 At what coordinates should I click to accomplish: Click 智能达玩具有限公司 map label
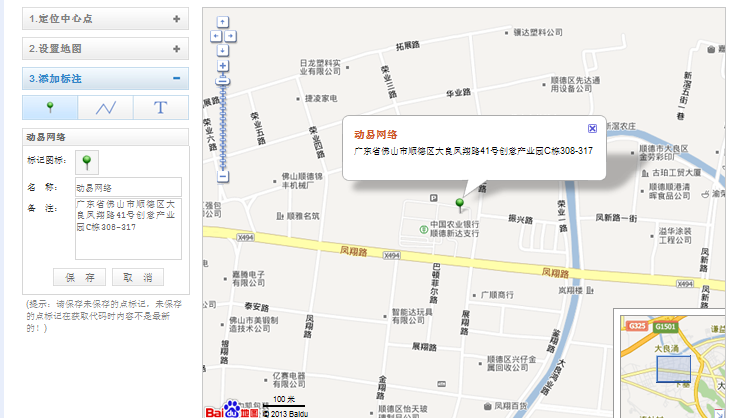click(412, 316)
